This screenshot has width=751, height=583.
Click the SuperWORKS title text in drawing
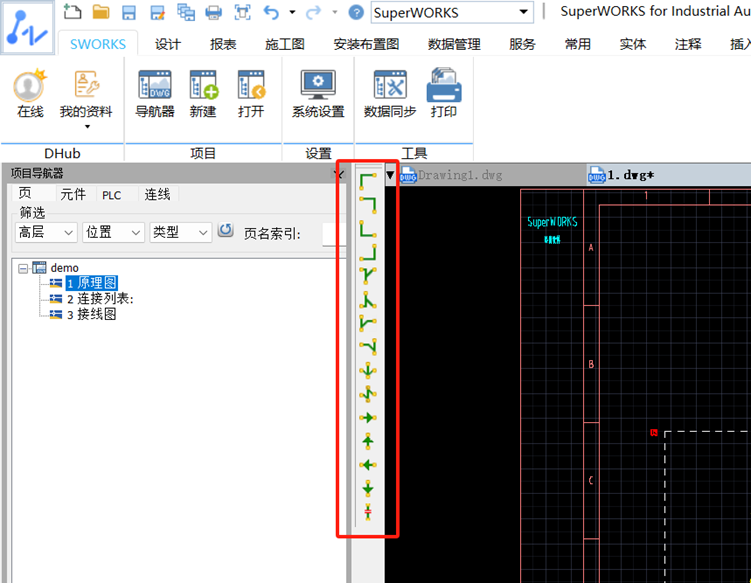point(552,222)
